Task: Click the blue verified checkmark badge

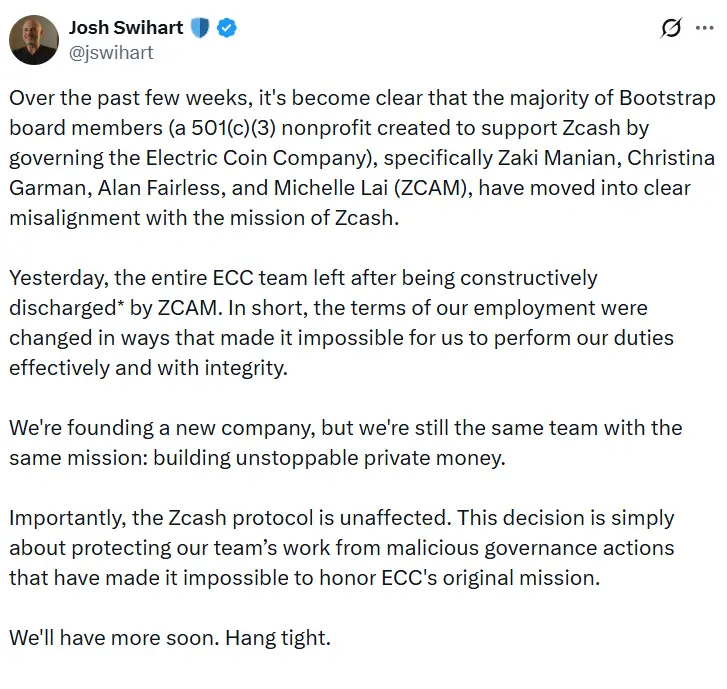Action: (228, 28)
